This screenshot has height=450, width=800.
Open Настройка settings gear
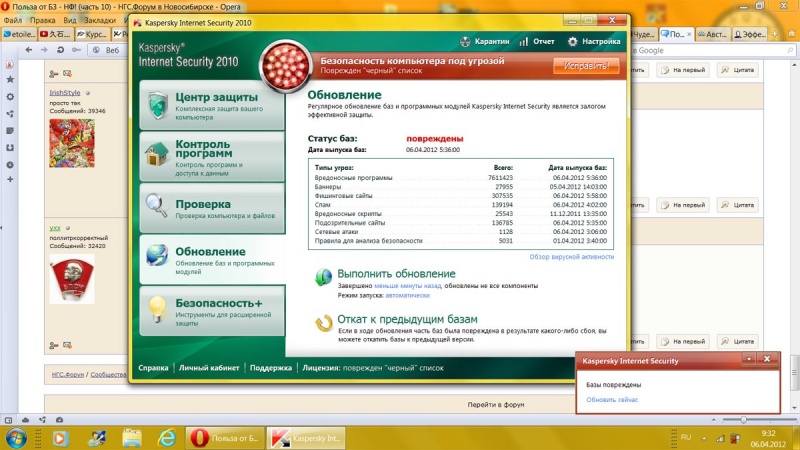tap(572, 42)
